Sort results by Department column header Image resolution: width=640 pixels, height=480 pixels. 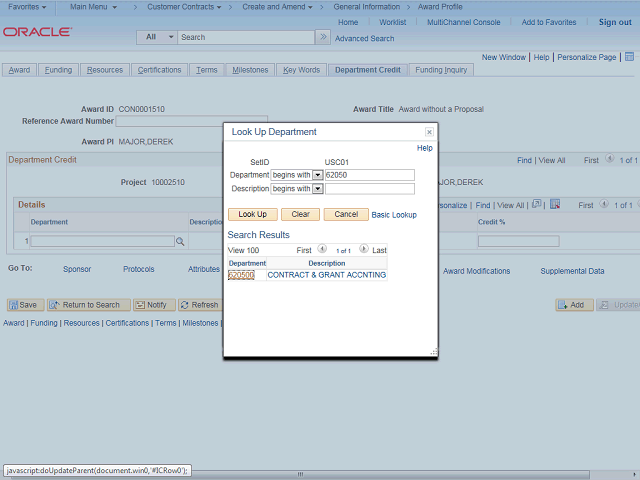(x=247, y=263)
